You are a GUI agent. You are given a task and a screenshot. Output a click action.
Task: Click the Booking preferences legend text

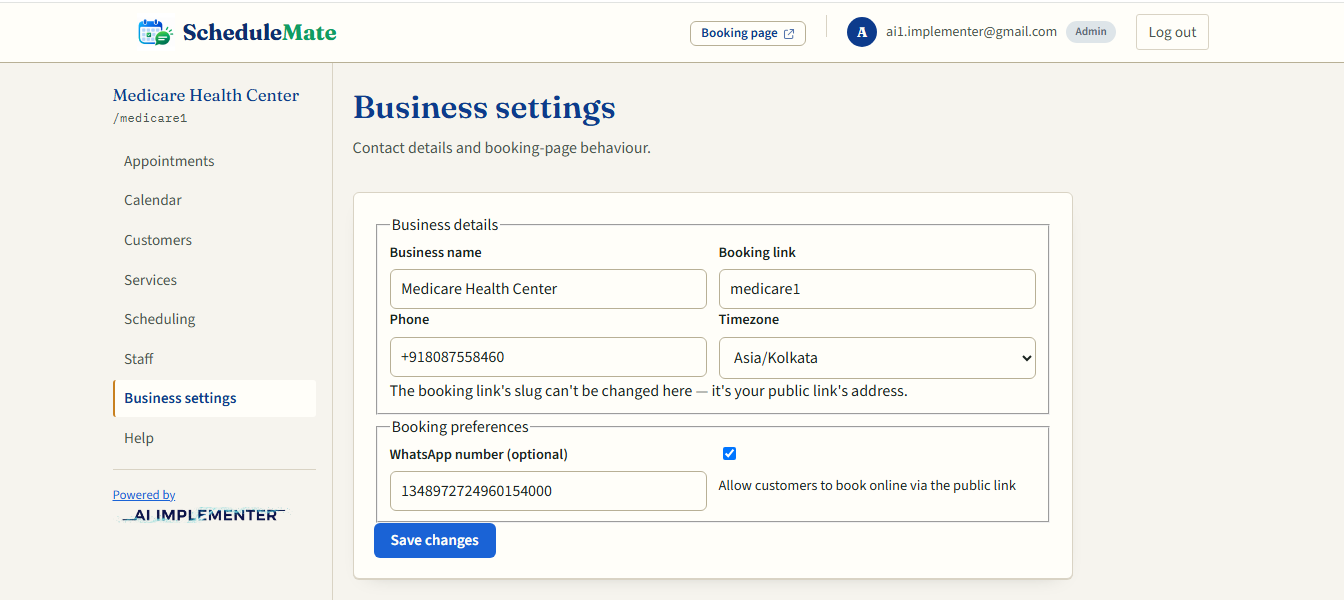[460, 427]
